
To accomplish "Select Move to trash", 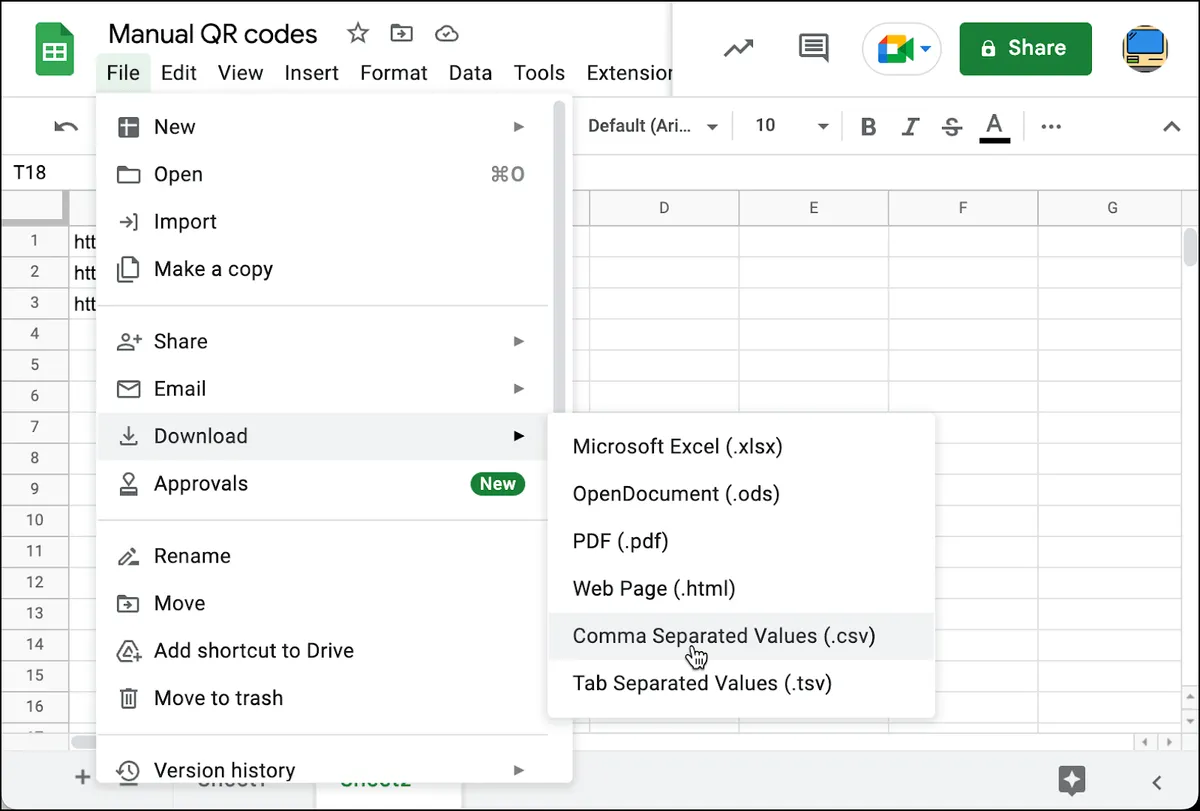I will pos(322,698).
